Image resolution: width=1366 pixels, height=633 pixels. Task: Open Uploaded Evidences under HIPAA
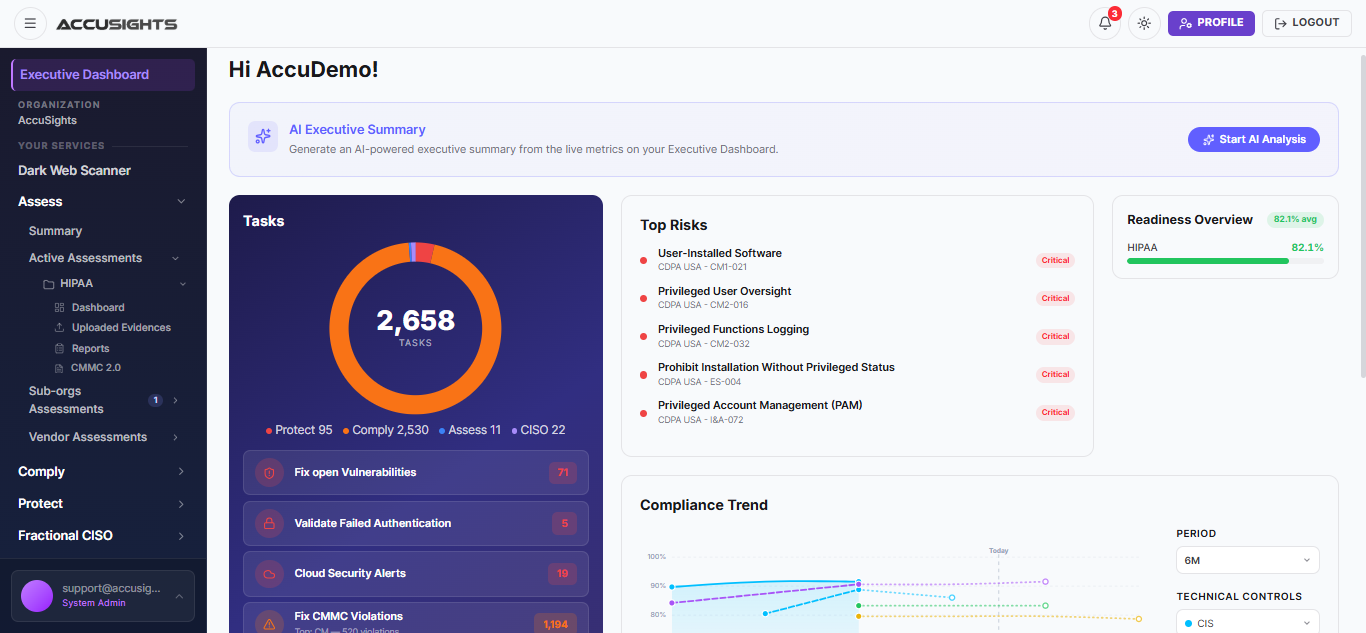click(121, 328)
